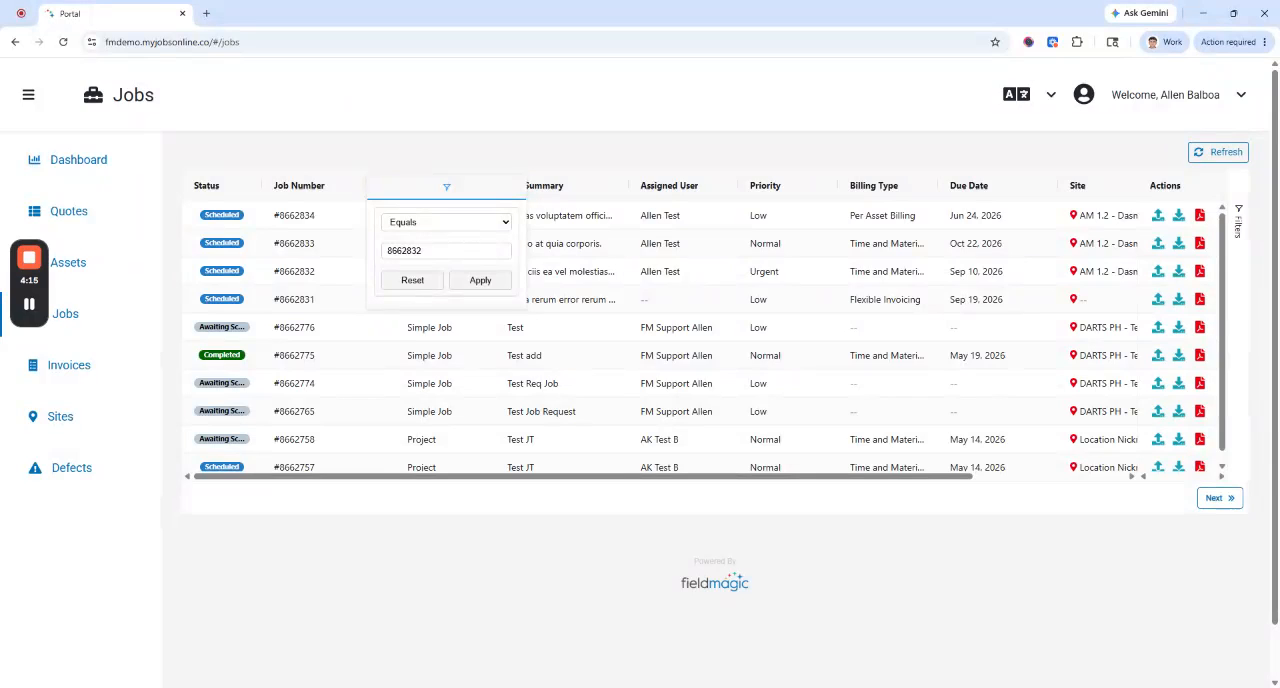Click the Reset filter button

(x=412, y=280)
